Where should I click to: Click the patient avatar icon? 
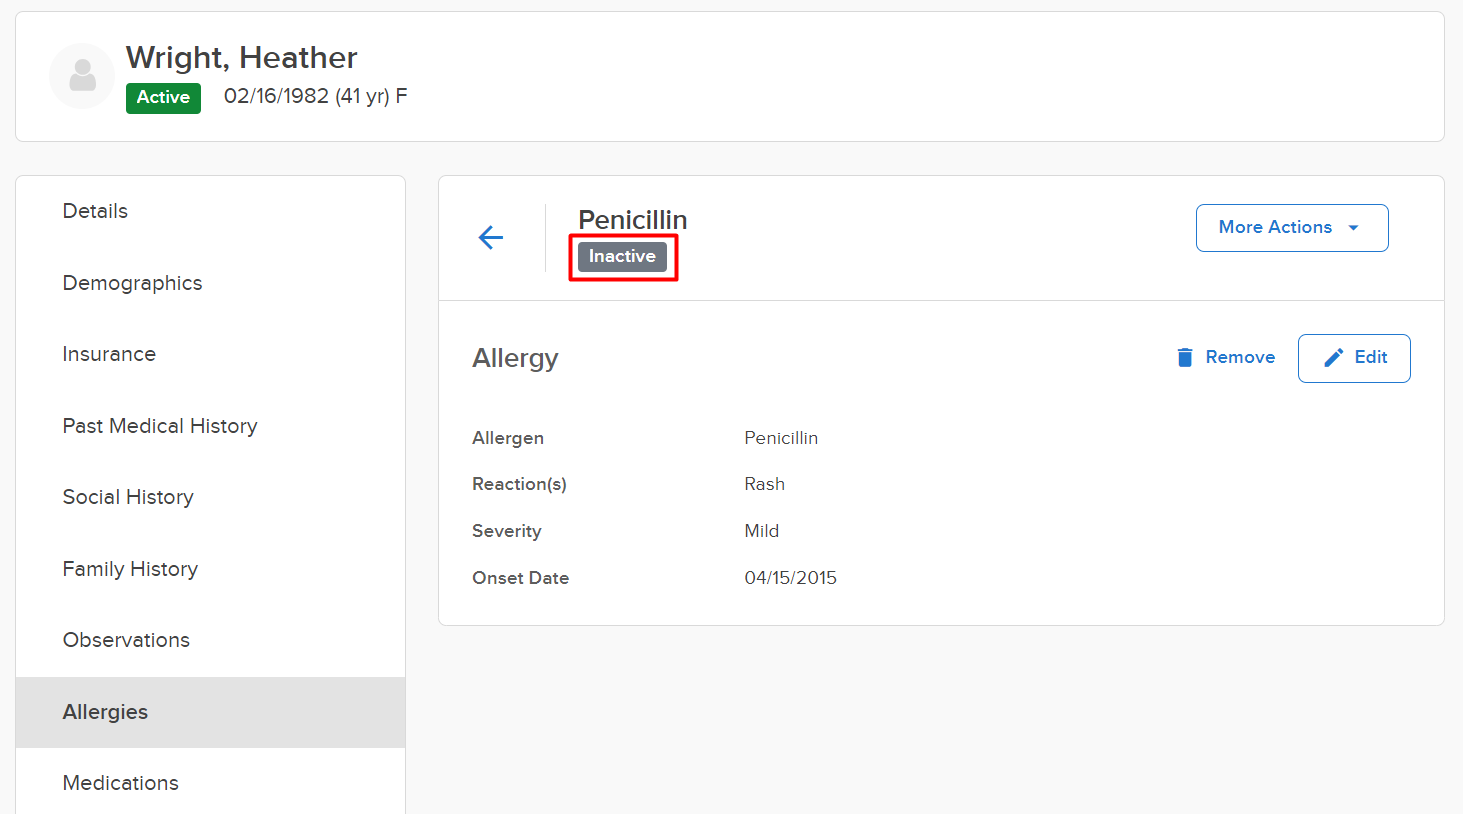(x=82, y=76)
